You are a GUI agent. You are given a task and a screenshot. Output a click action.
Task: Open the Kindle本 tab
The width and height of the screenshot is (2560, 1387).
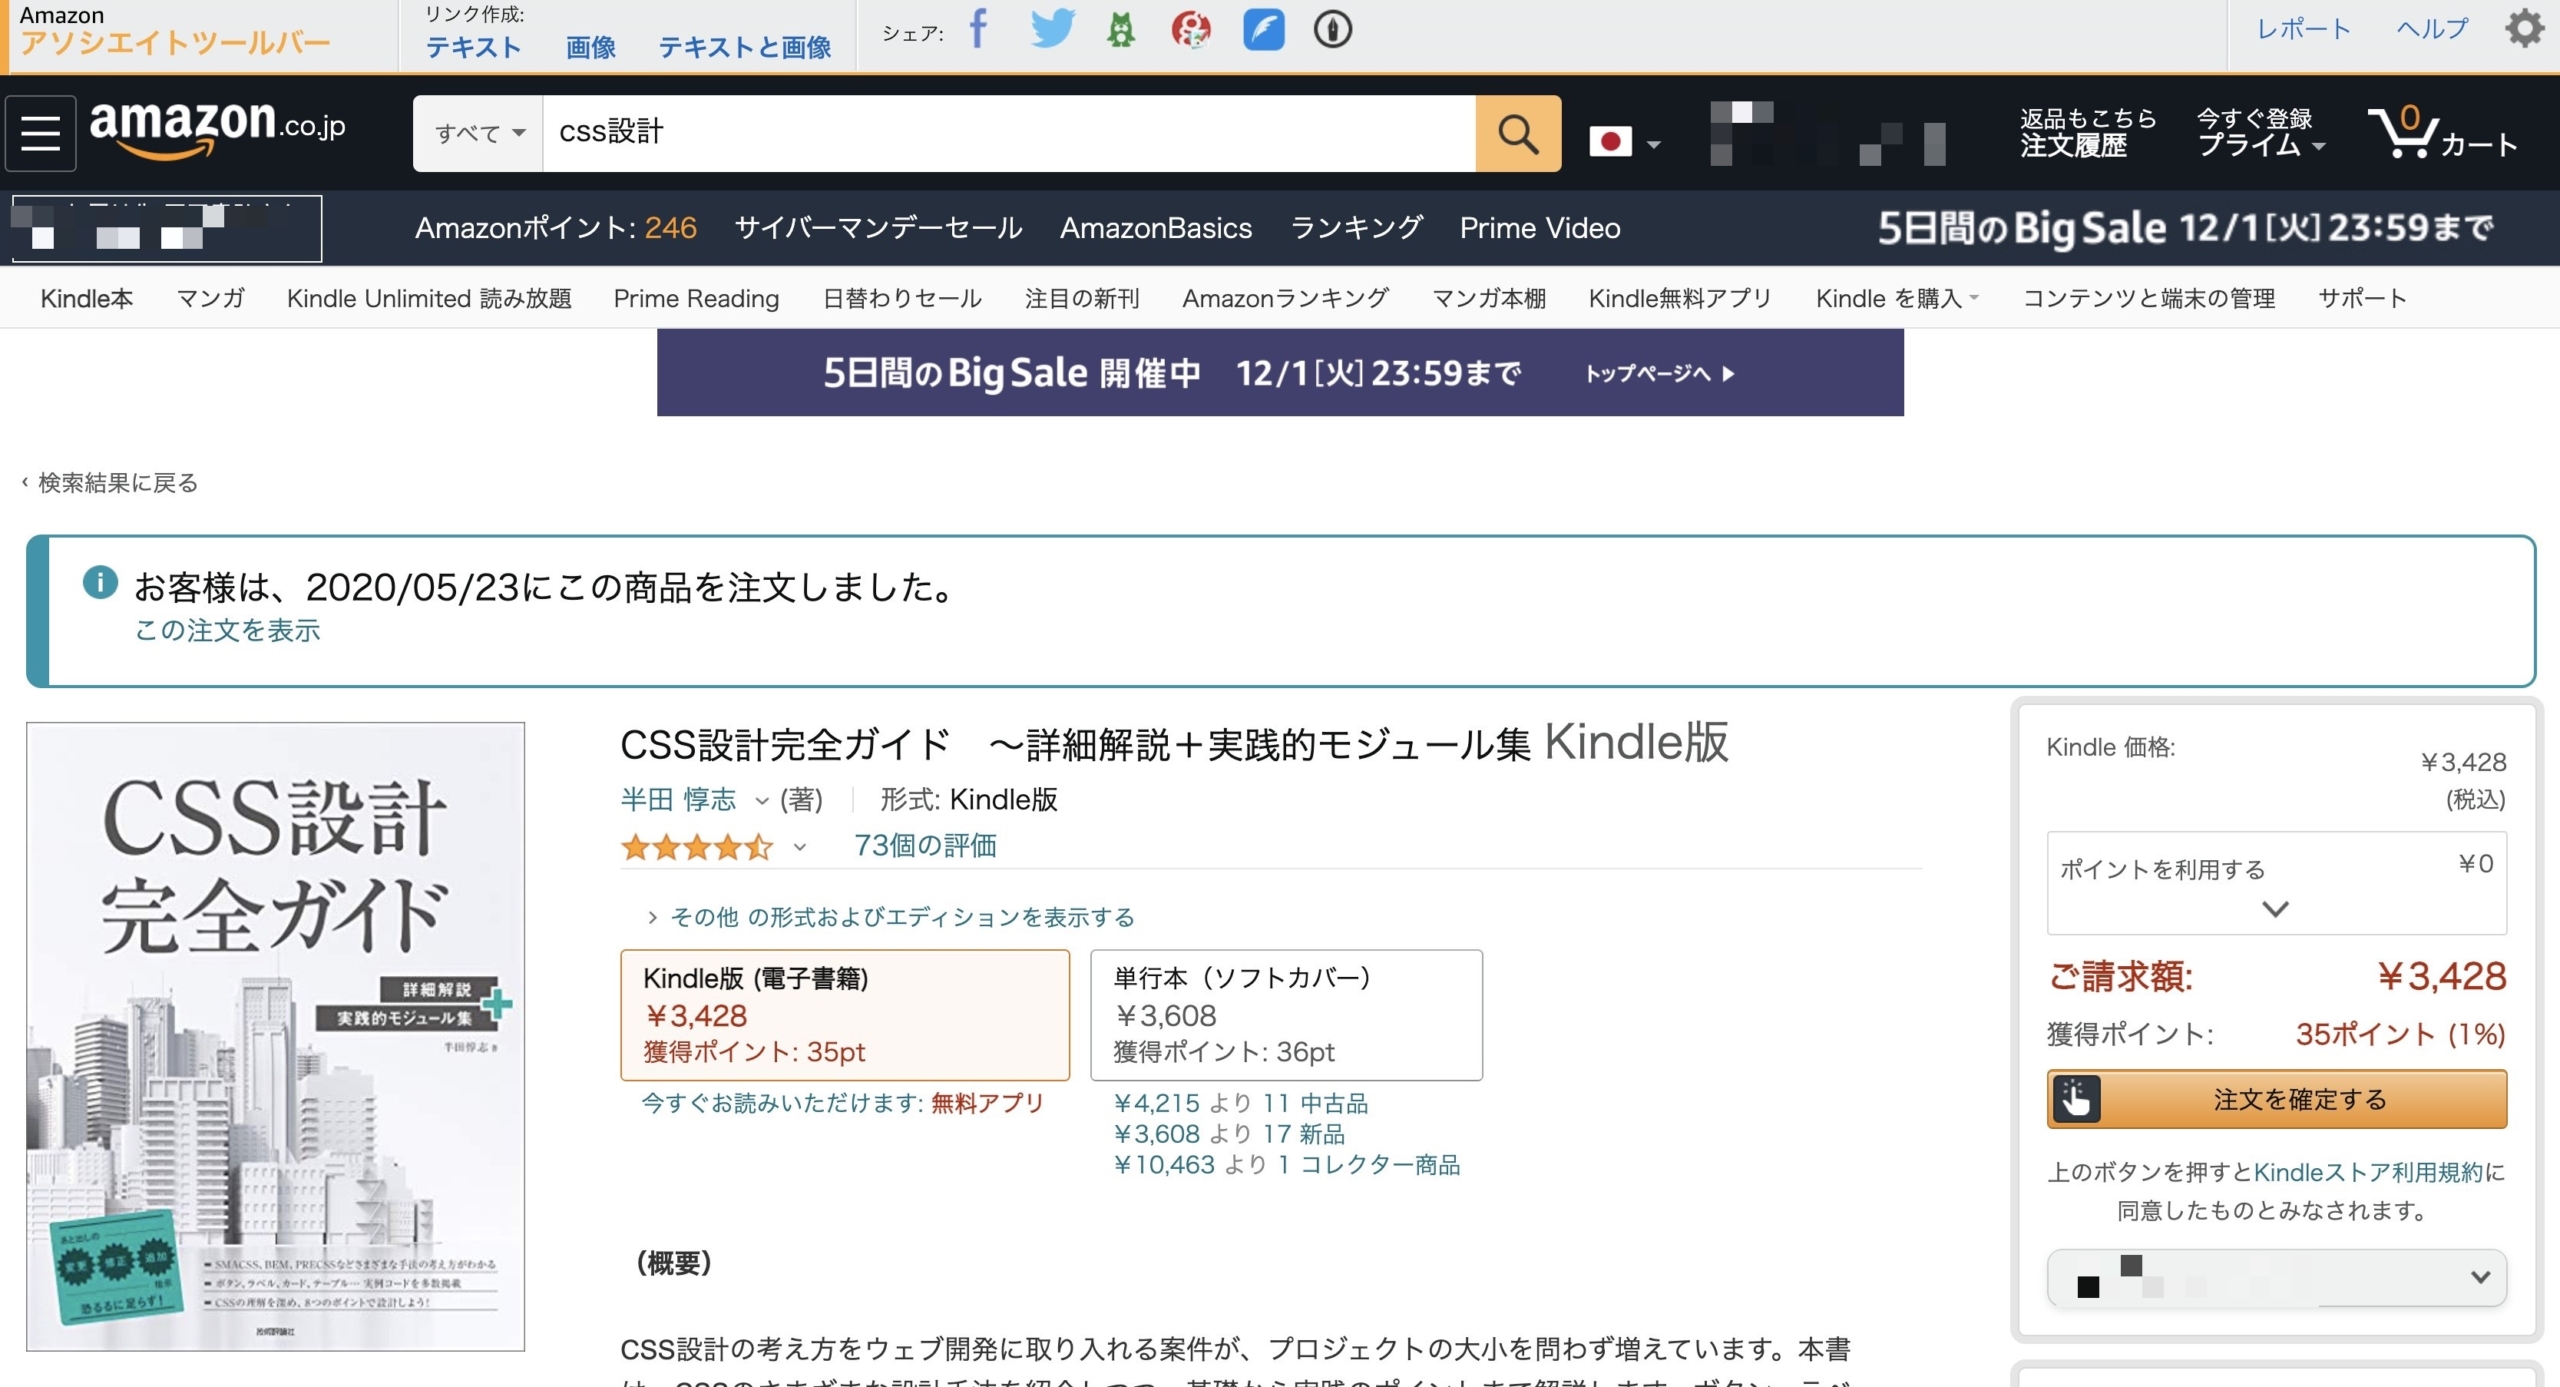click(x=86, y=298)
